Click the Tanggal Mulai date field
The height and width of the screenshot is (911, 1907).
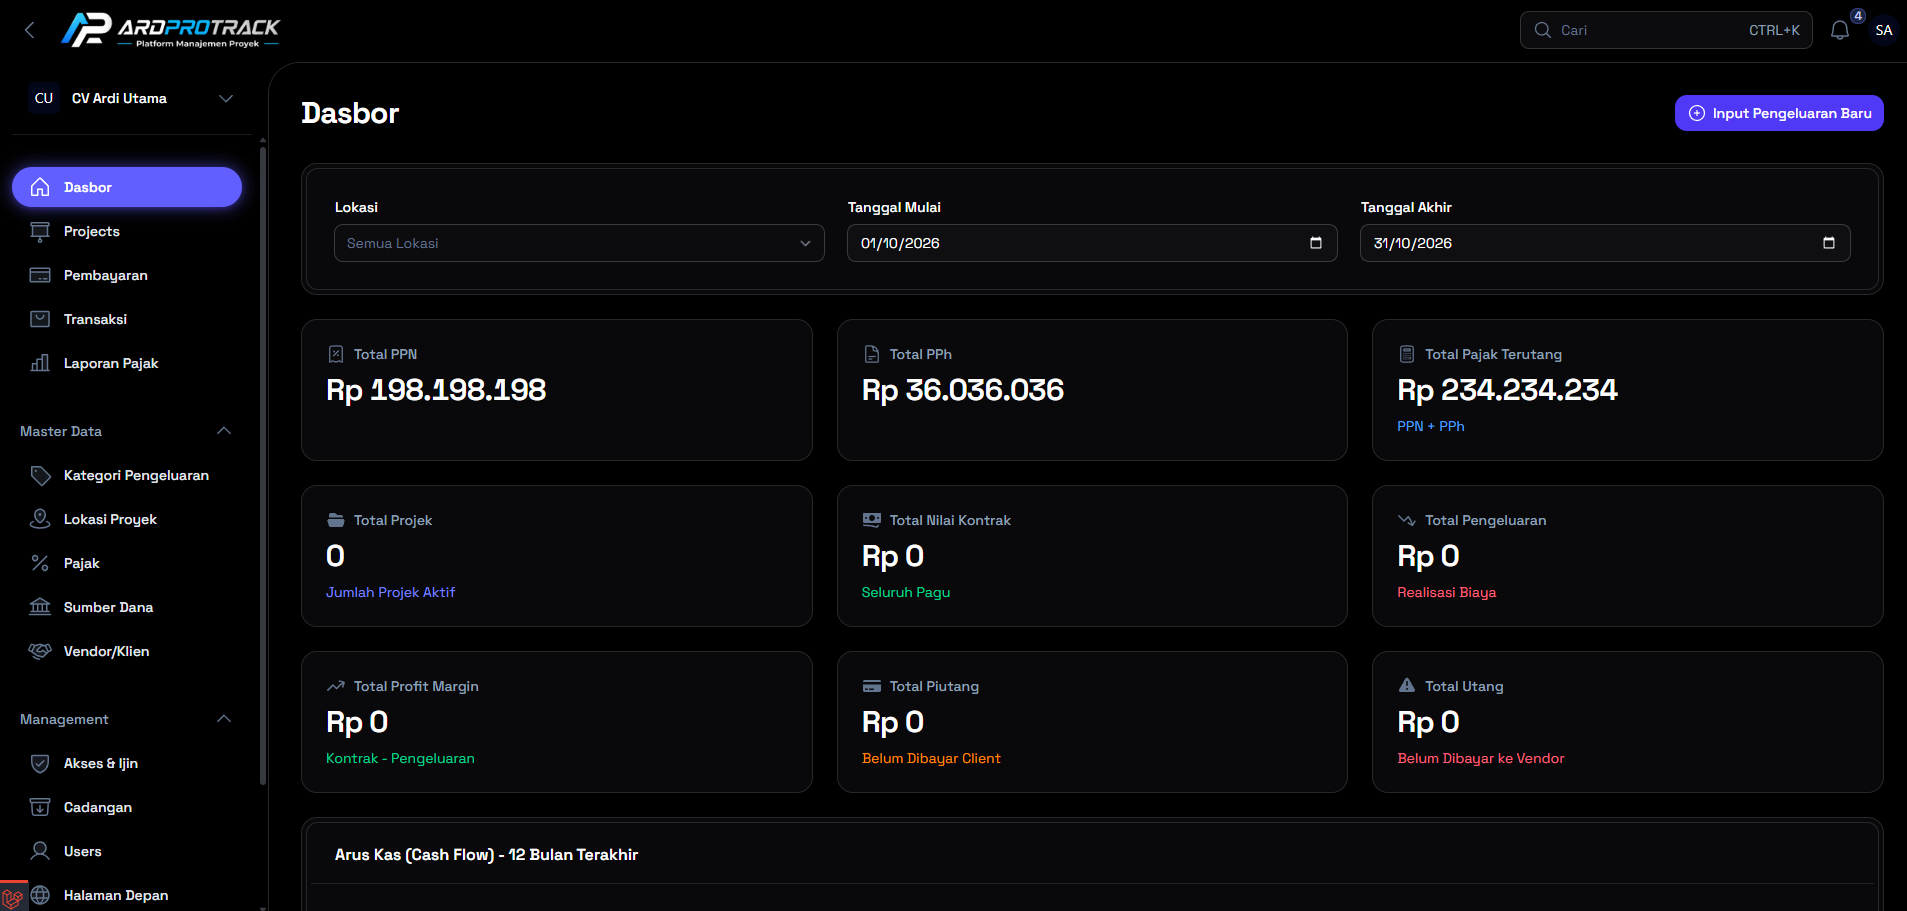coord(1092,243)
